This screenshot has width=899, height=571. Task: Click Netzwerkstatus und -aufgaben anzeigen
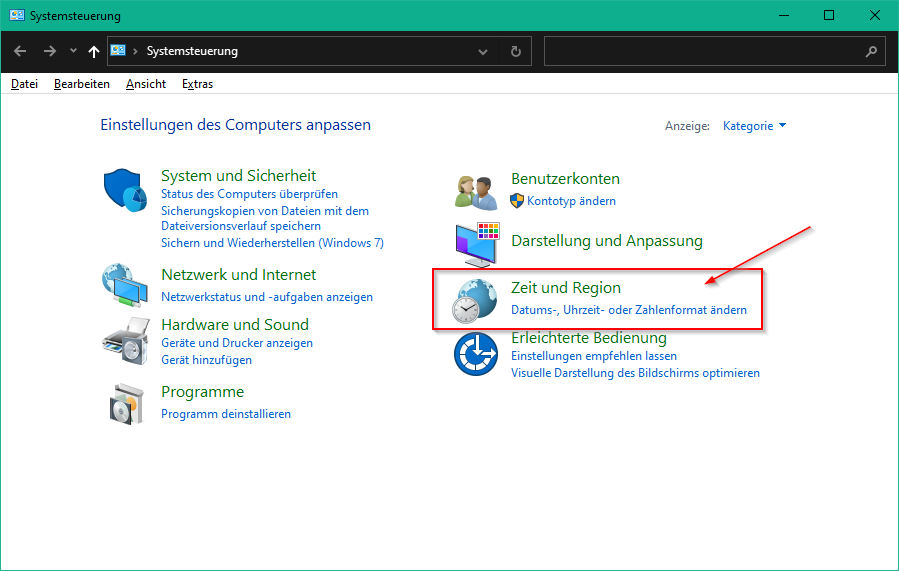pos(267,297)
